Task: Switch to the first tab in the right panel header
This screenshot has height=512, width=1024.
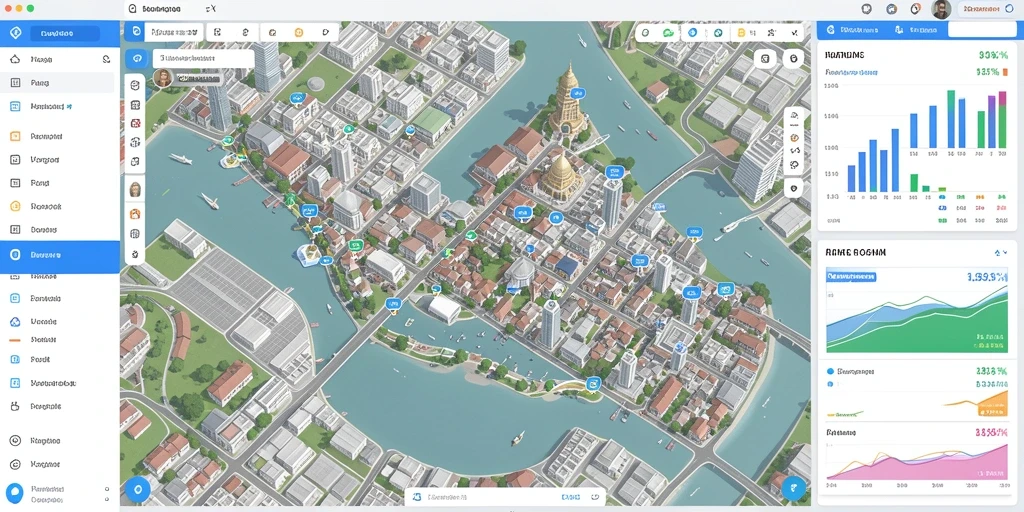Action: click(x=854, y=30)
